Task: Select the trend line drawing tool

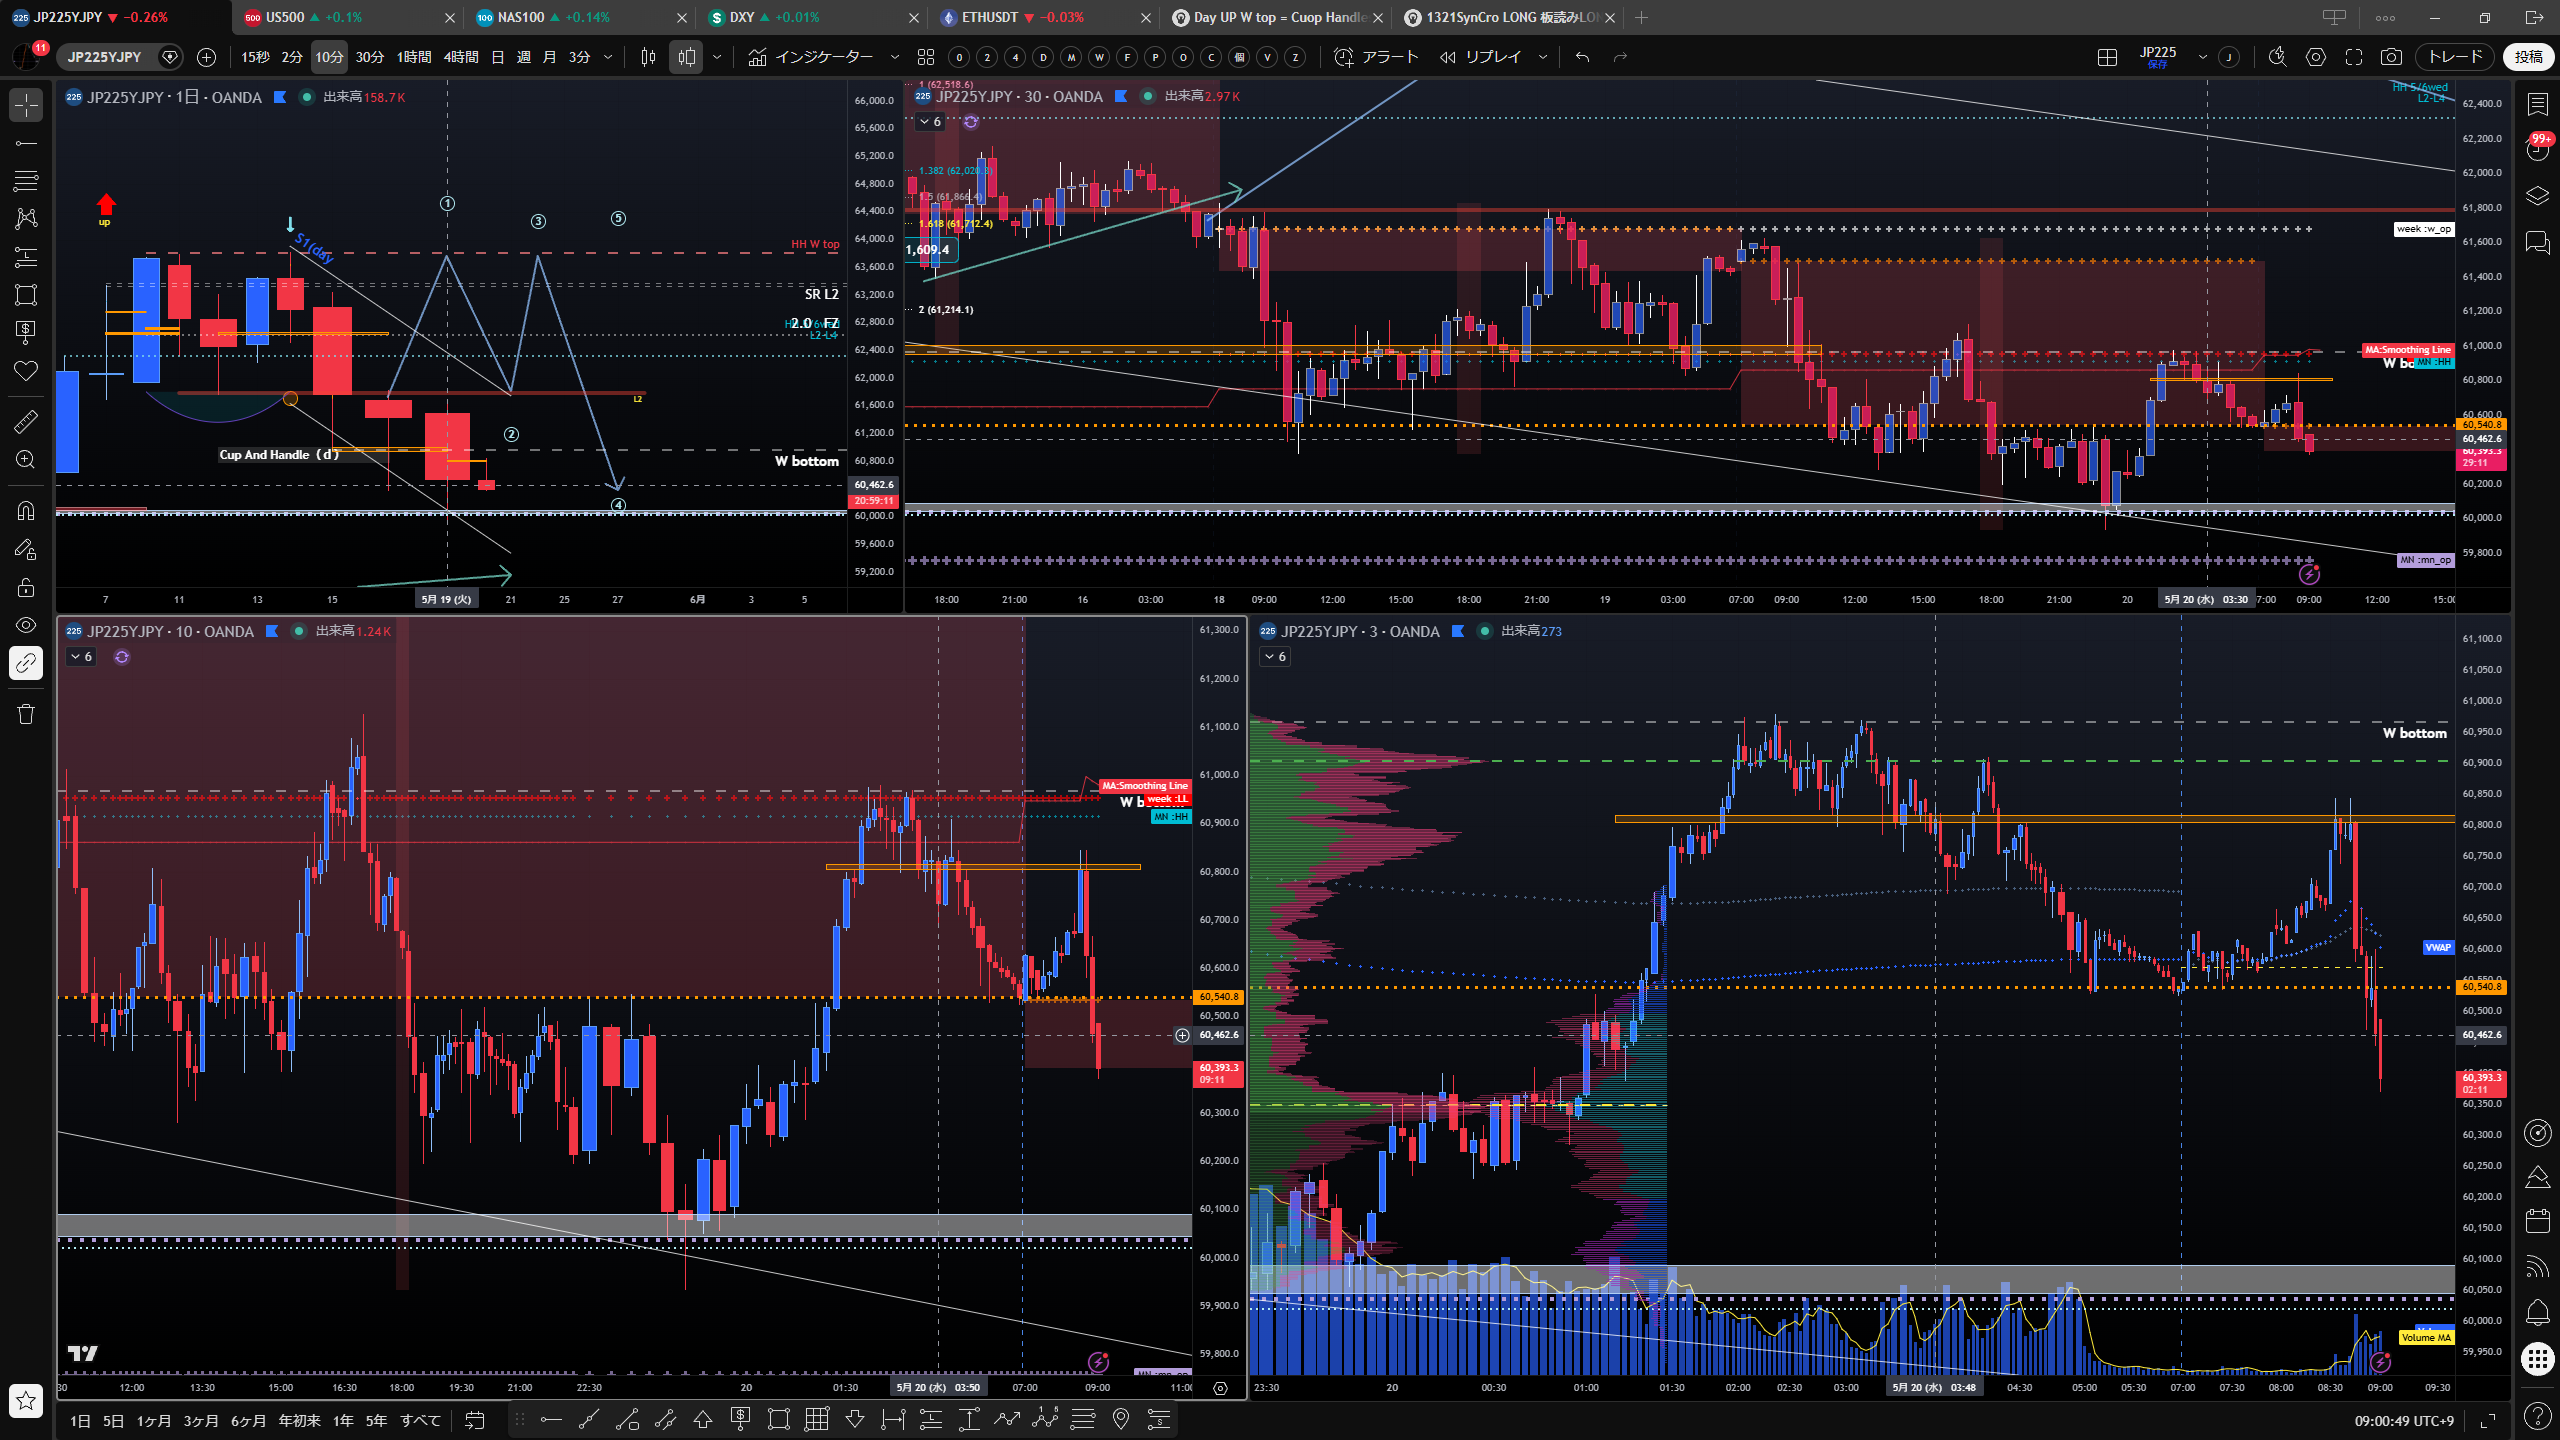Action: coord(26,143)
